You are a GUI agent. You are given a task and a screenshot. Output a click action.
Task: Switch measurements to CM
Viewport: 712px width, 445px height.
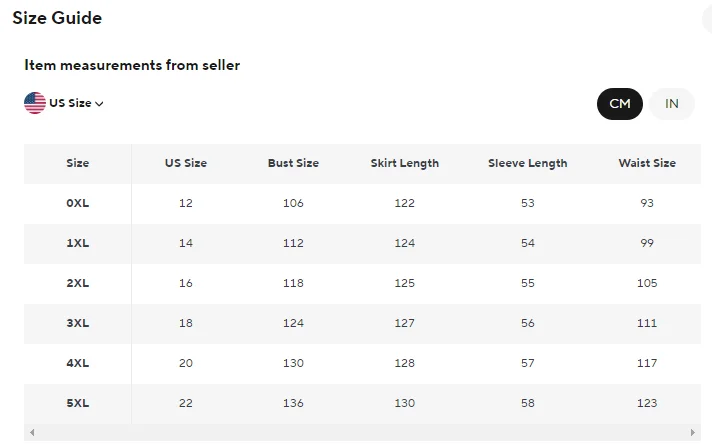(x=620, y=104)
